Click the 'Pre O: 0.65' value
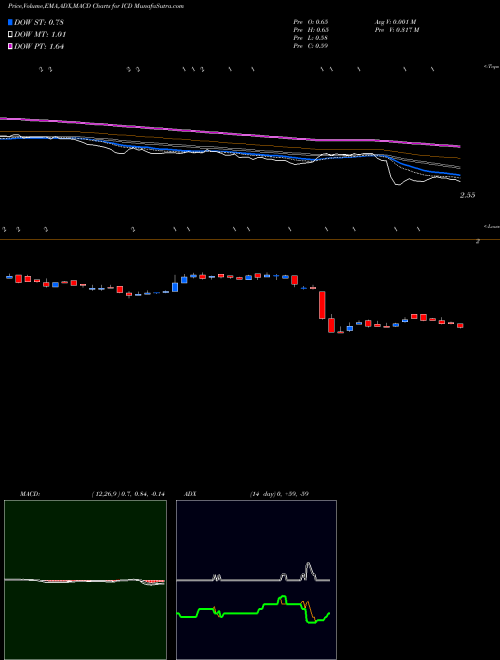500x660 pixels. [x=311, y=22]
